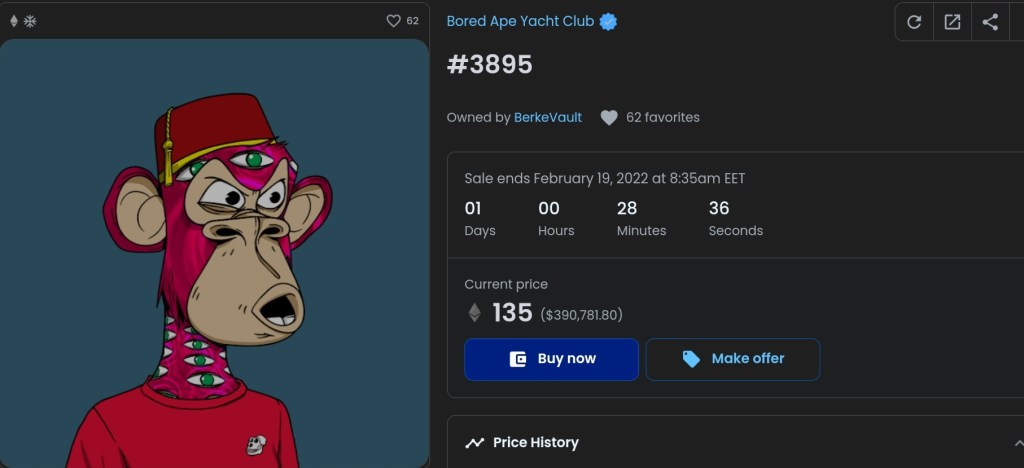
Task: Open the BerkeVault owner profile link
Action: click(548, 117)
